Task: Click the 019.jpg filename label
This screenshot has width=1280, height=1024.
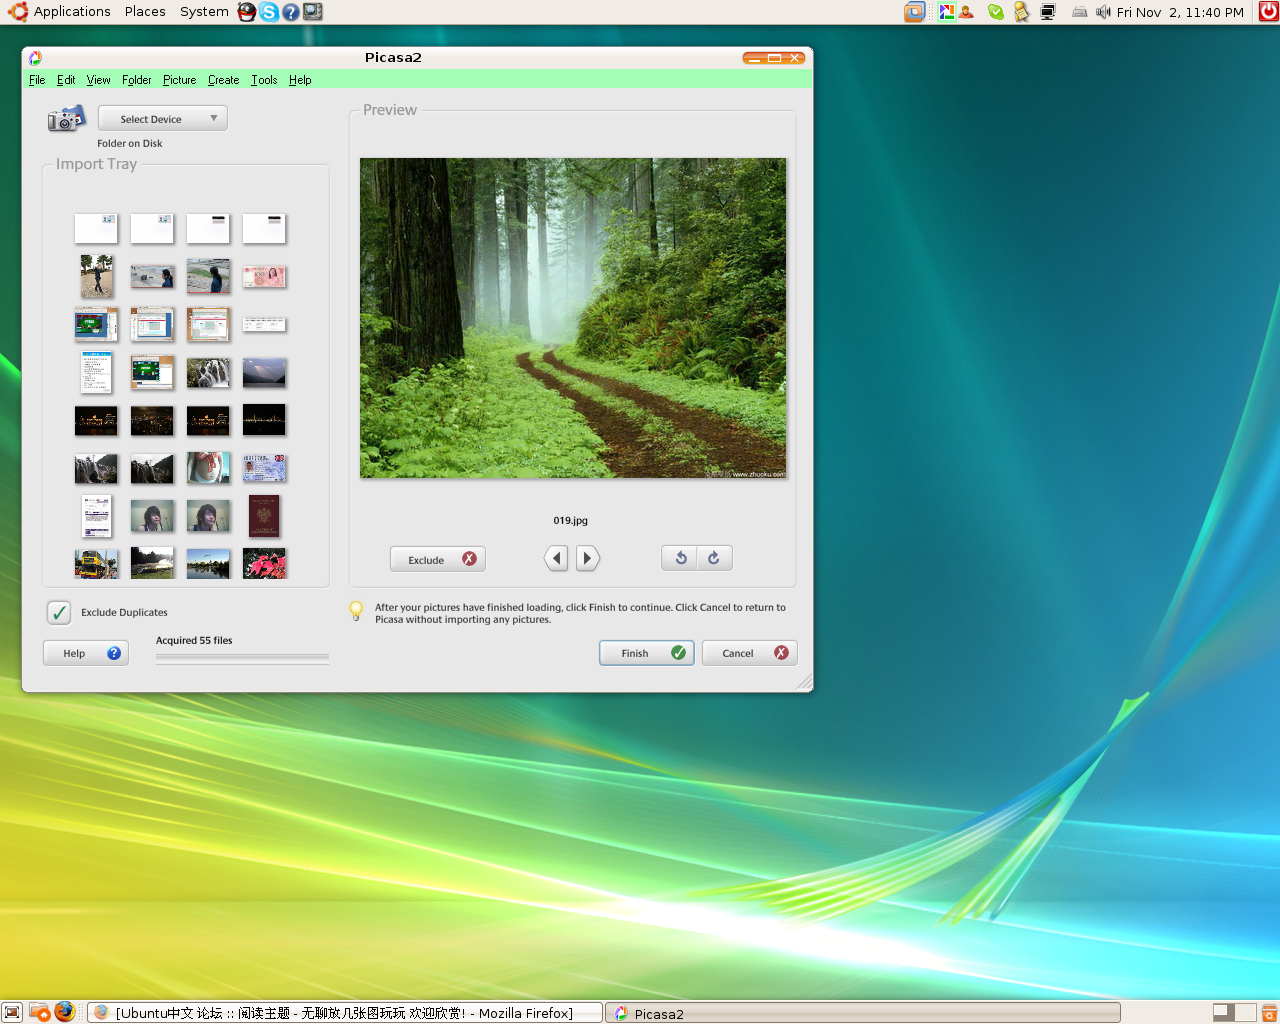Action: [x=571, y=520]
